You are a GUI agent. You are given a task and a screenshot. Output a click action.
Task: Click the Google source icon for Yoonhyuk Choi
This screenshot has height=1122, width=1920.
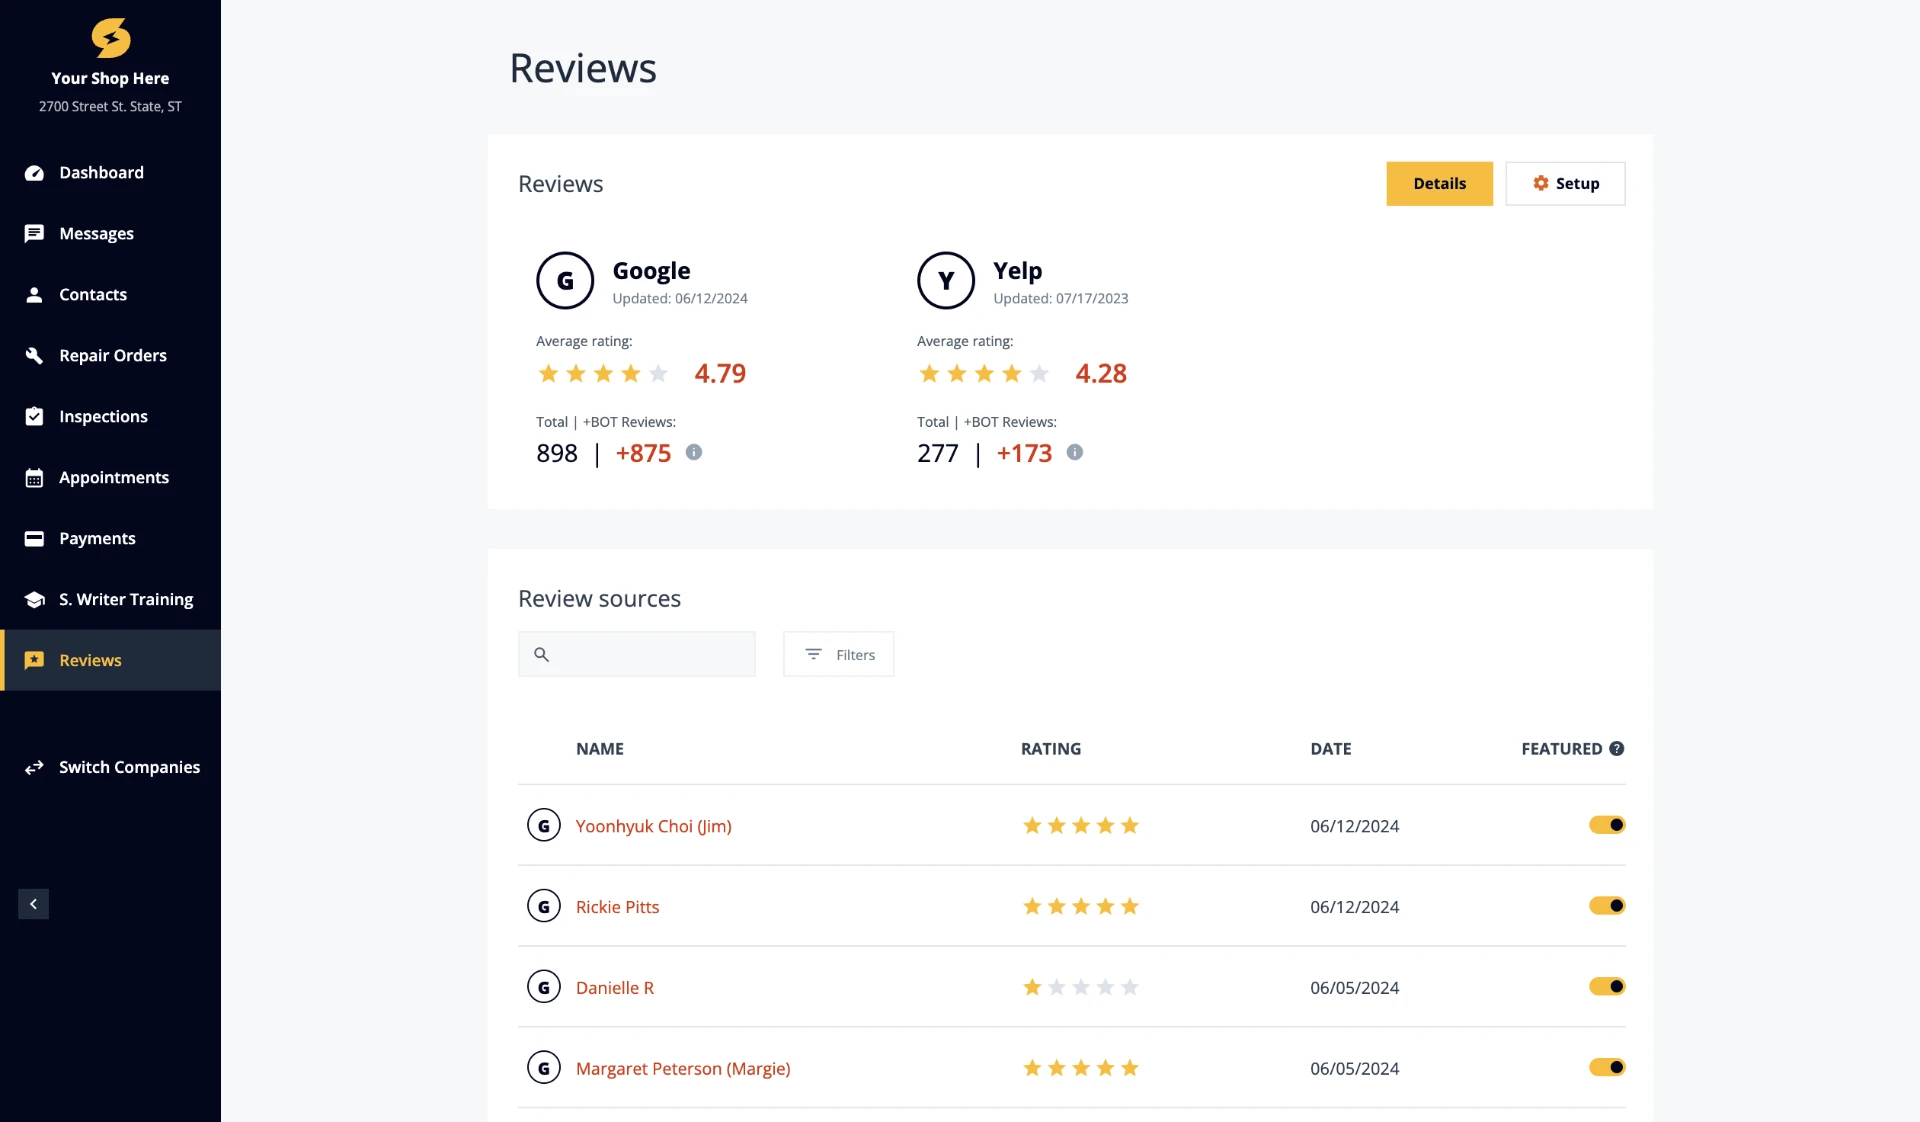point(544,826)
